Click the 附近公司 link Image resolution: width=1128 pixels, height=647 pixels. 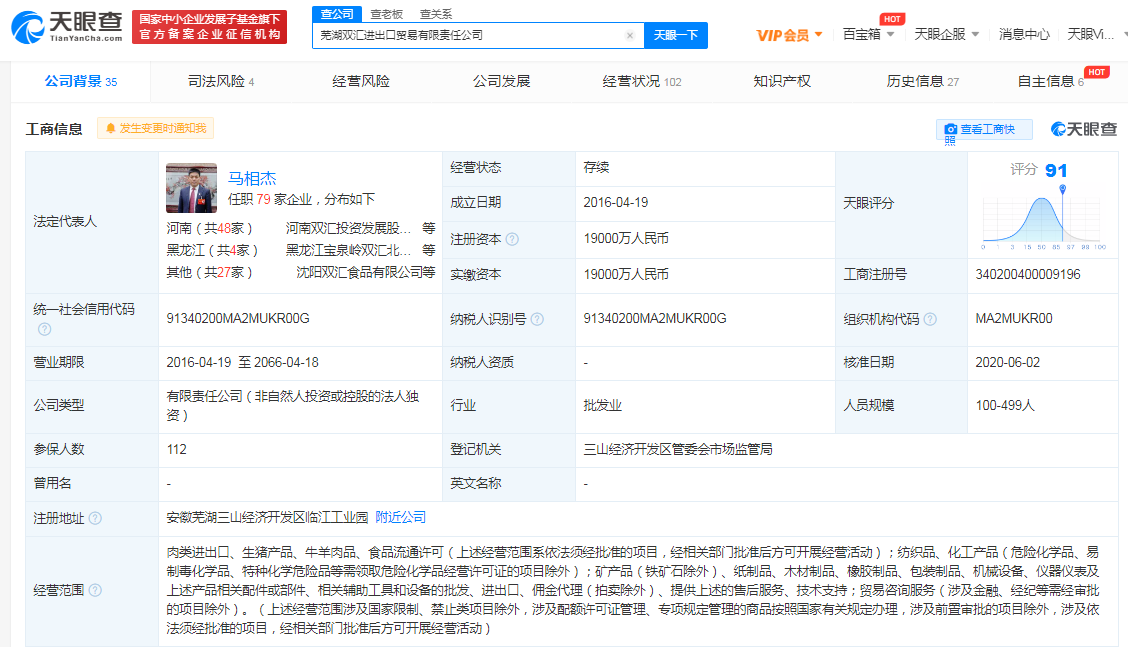click(401, 517)
